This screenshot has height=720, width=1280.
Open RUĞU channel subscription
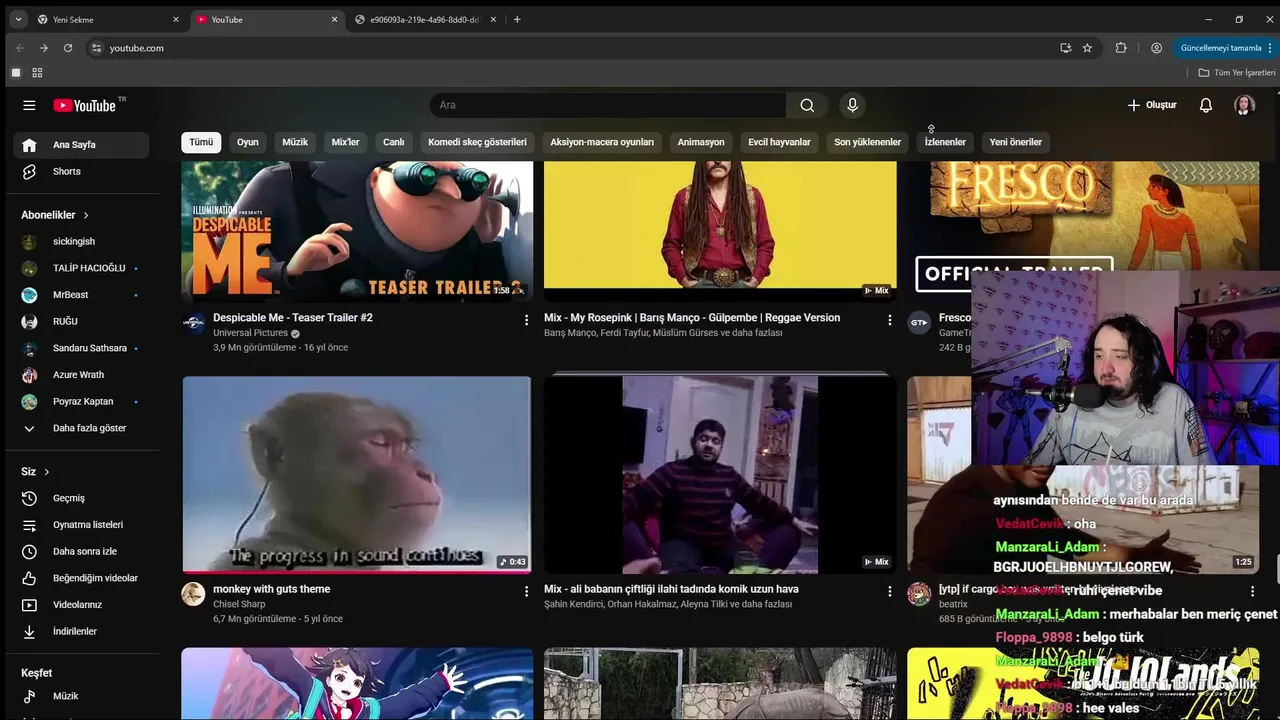point(81,321)
